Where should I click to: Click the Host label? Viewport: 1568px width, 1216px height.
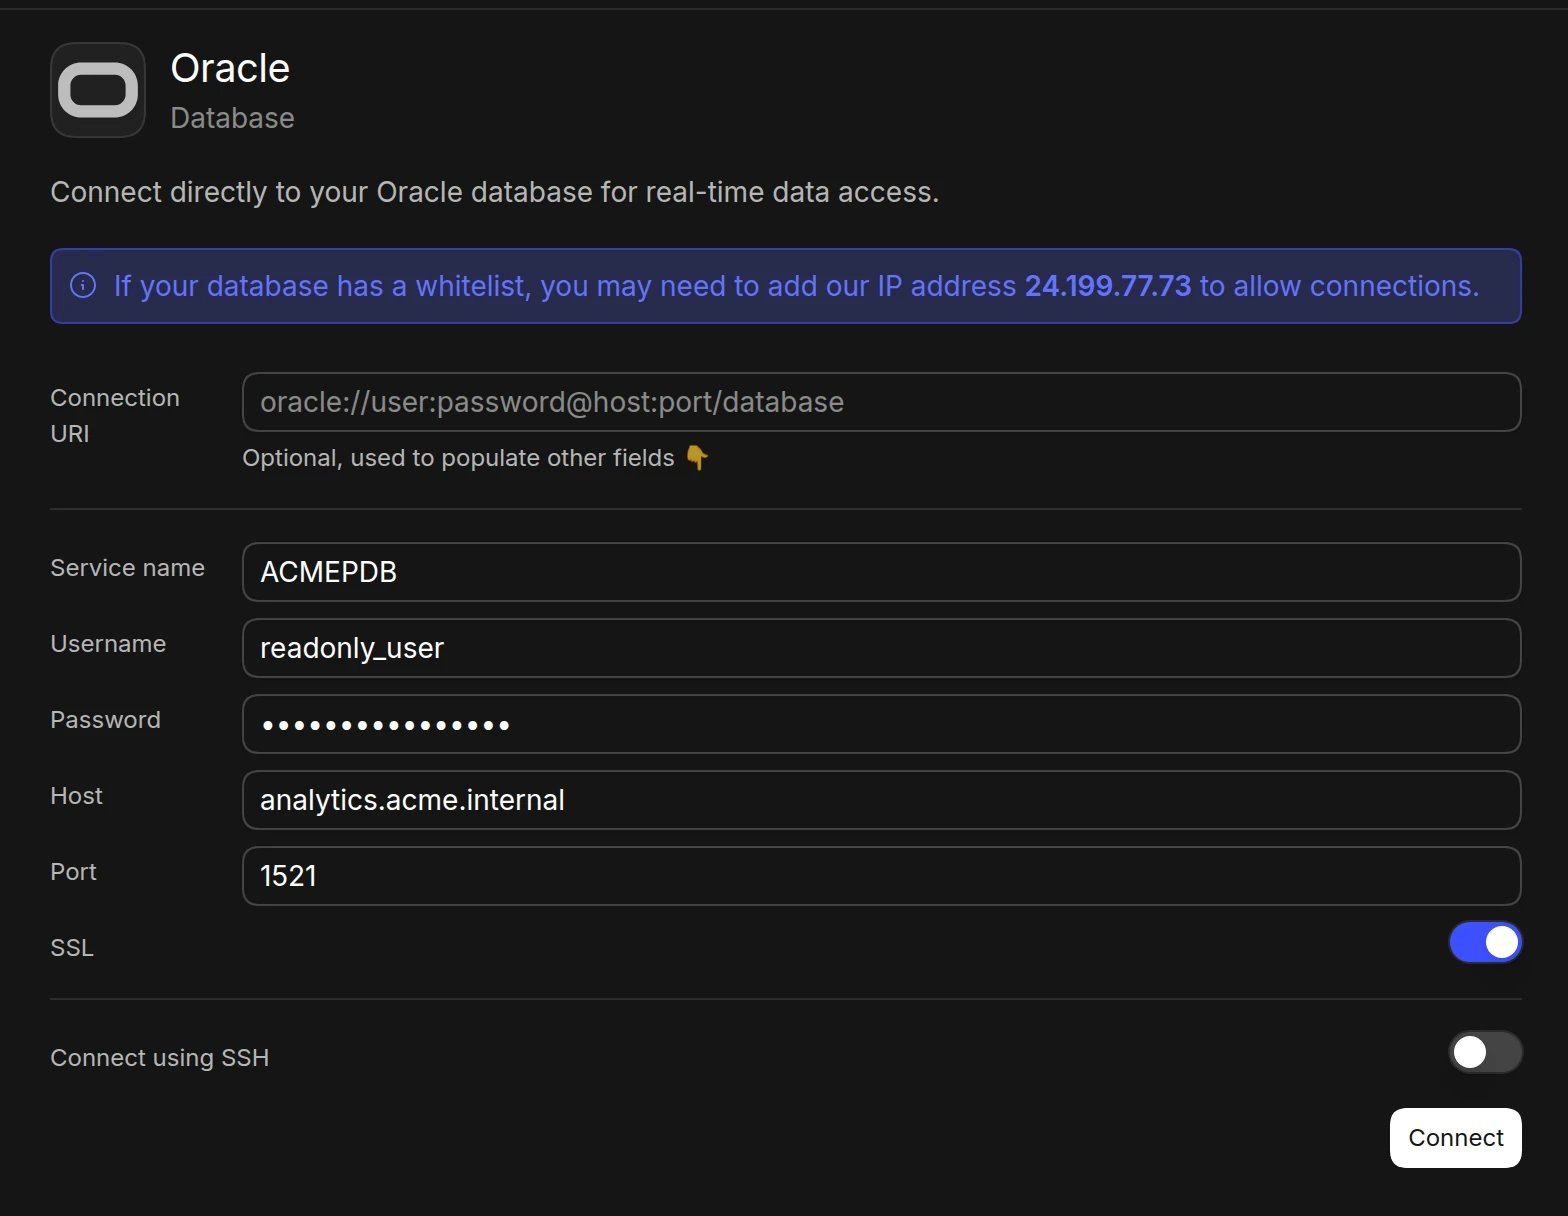77,796
